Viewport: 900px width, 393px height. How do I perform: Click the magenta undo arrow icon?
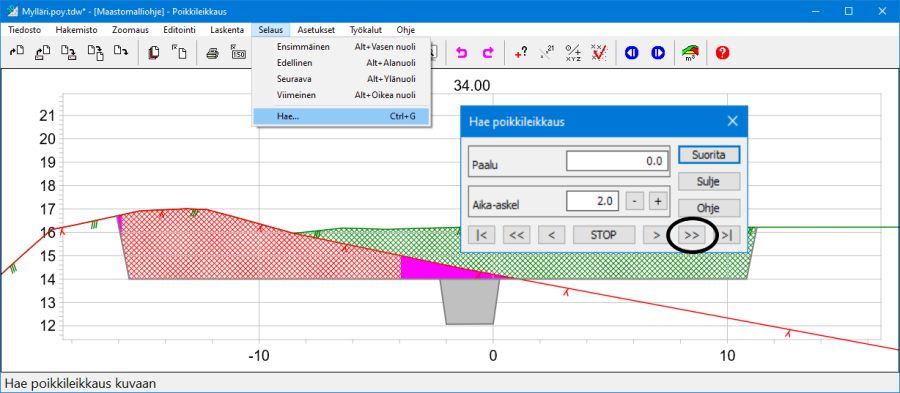461,53
